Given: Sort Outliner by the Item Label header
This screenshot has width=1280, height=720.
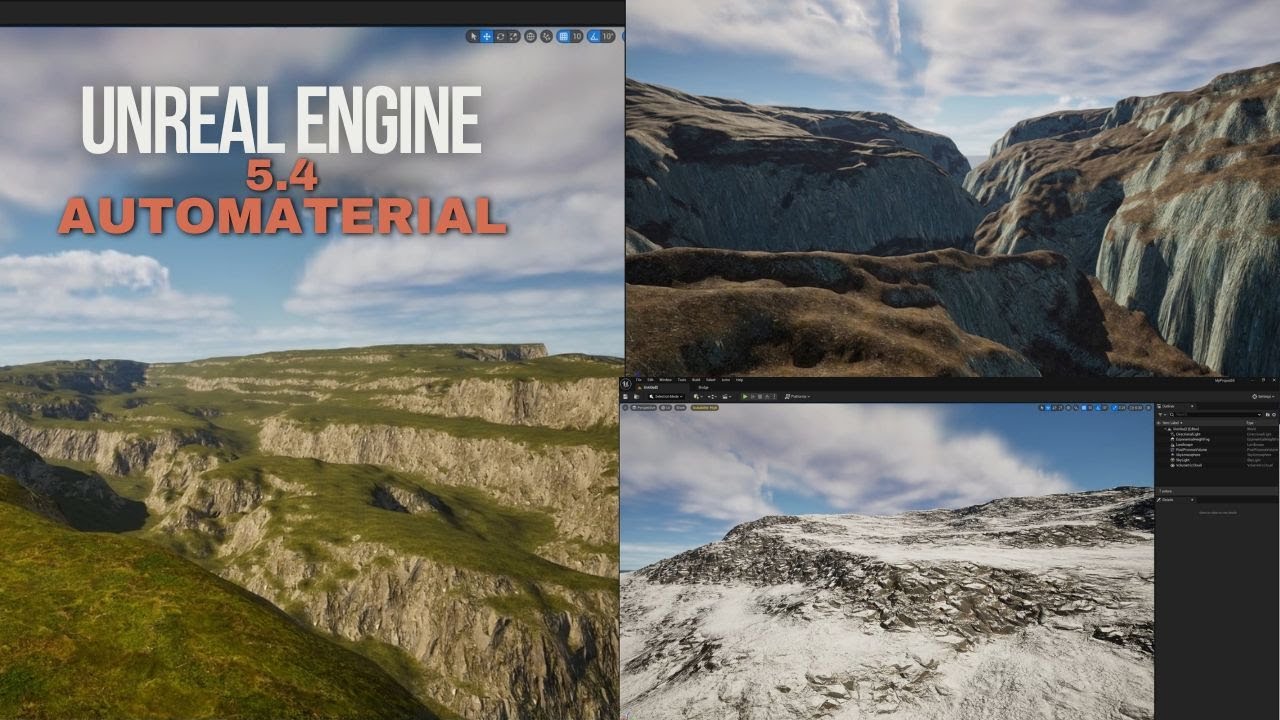Looking at the screenshot, I should tap(1171, 423).
